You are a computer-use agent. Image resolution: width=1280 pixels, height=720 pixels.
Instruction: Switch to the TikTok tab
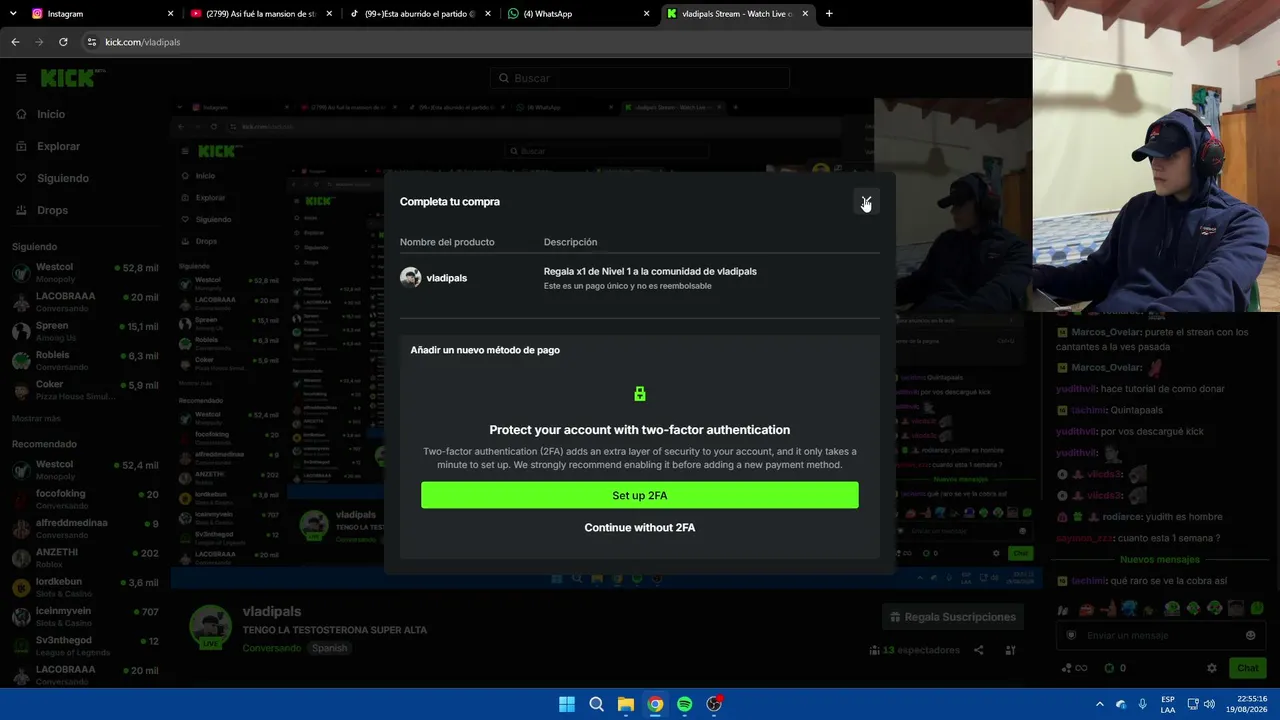point(420,14)
